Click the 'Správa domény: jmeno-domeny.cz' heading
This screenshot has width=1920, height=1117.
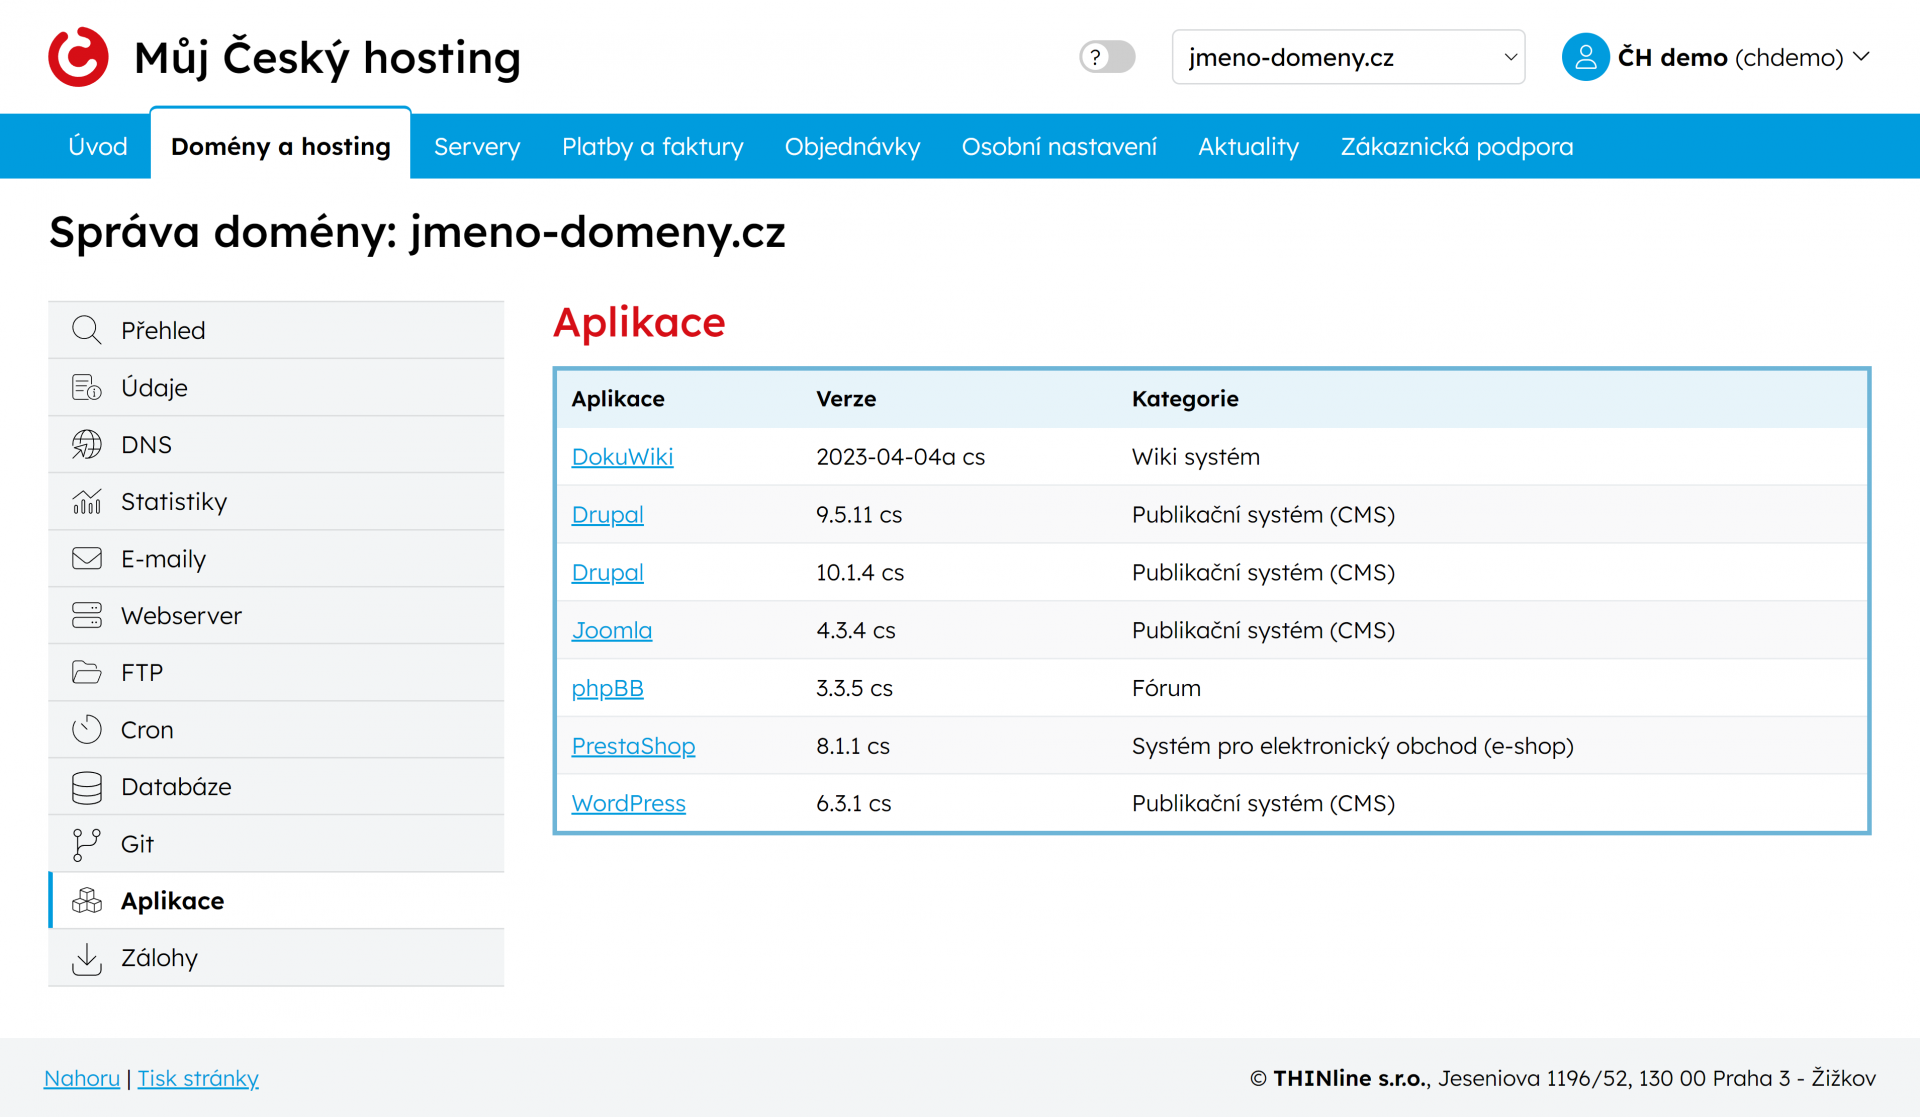(417, 232)
